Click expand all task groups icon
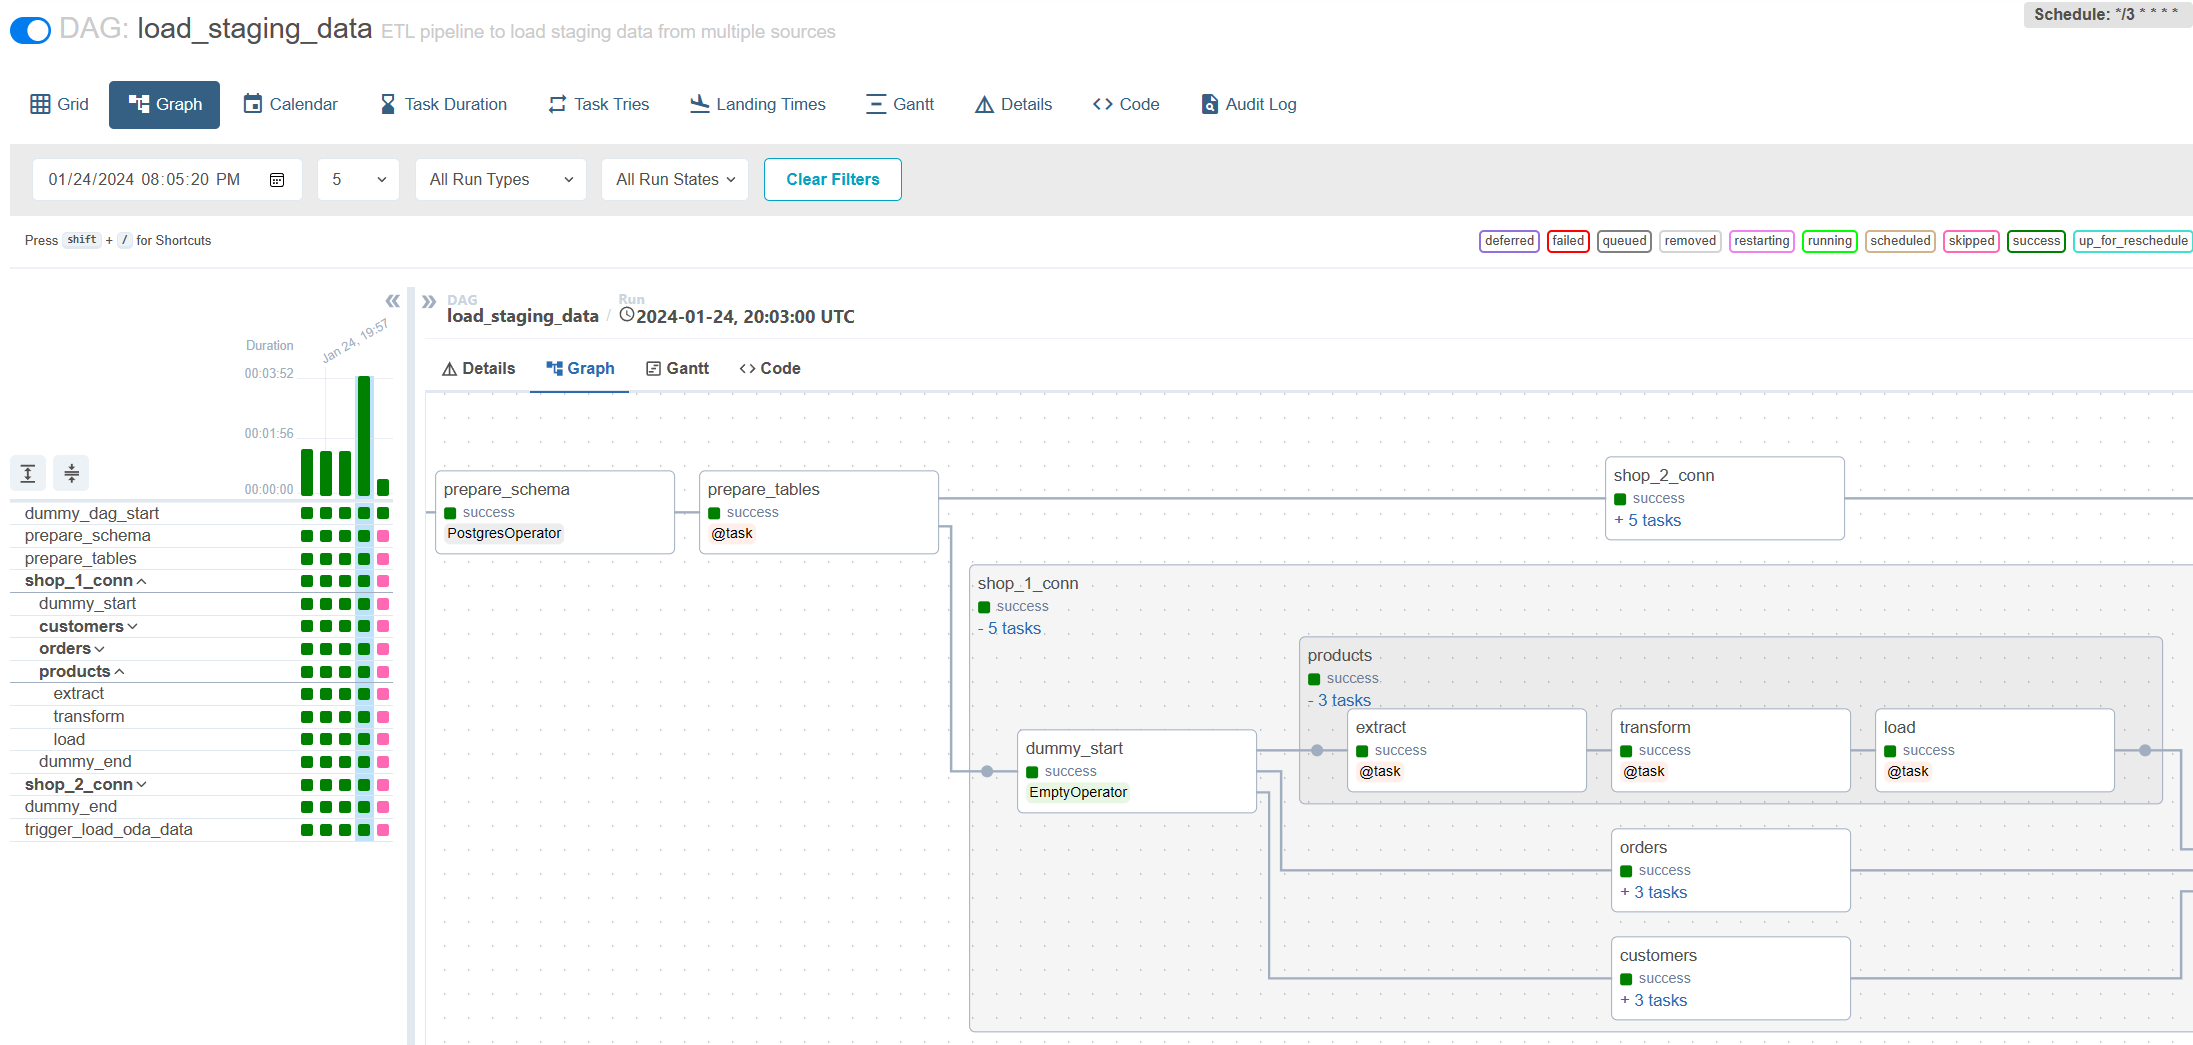 (28, 473)
